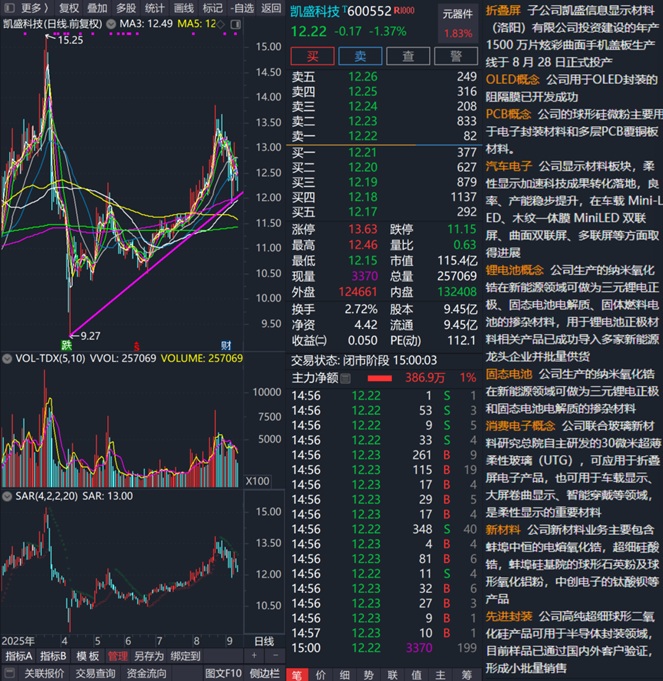663x681 pixels.
Task: Click the stock code 600552
Action: click(x=369, y=11)
